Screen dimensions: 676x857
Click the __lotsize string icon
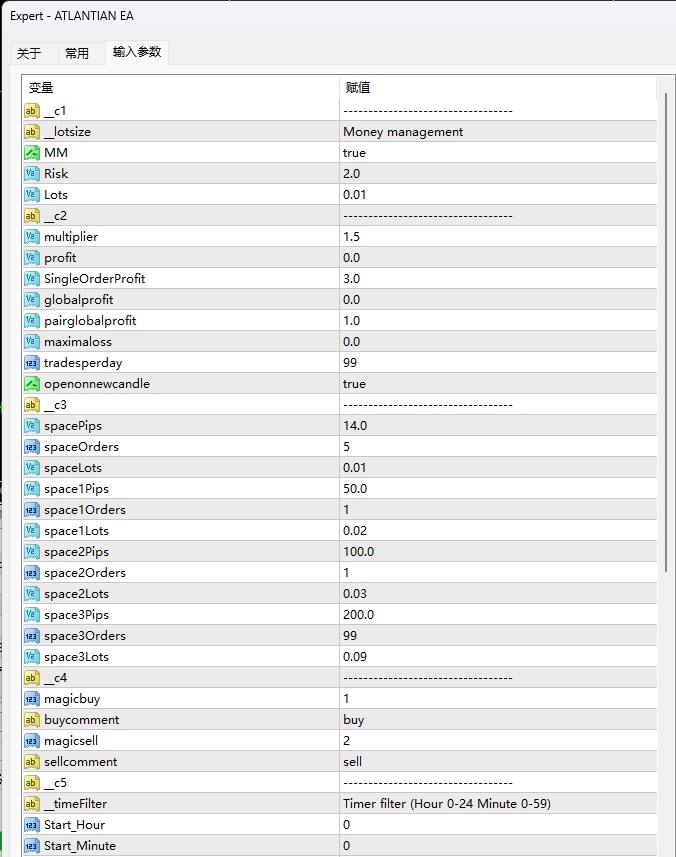click(32, 132)
